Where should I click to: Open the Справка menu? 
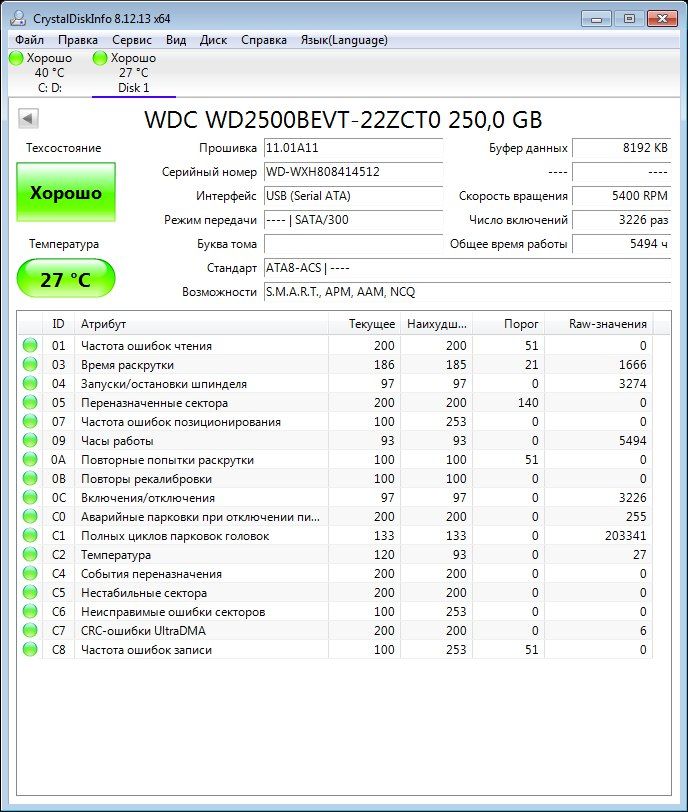pyautogui.click(x=264, y=40)
